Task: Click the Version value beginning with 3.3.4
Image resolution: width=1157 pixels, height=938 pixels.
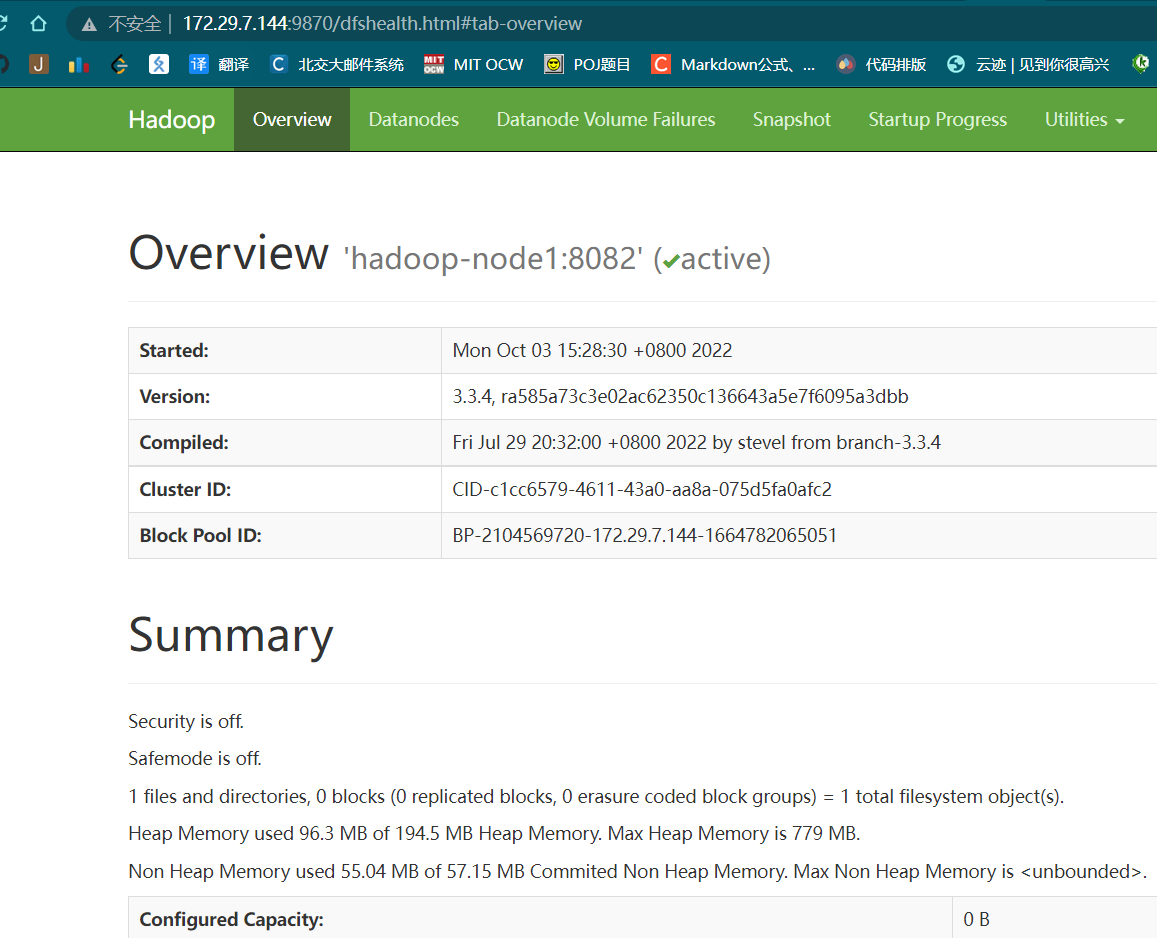Action: [680, 397]
